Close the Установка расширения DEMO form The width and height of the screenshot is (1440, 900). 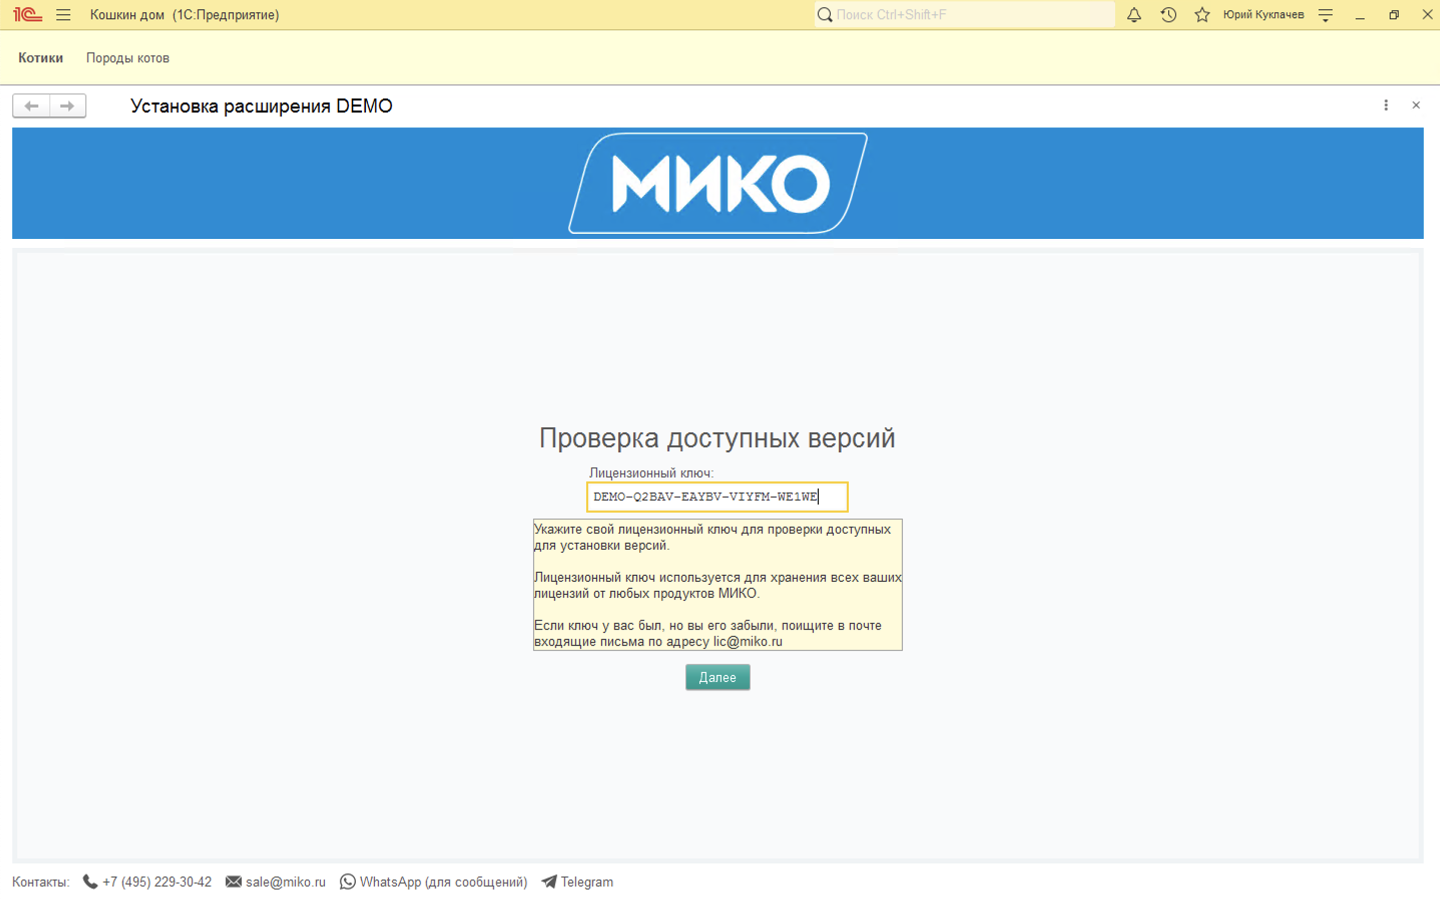pos(1416,105)
